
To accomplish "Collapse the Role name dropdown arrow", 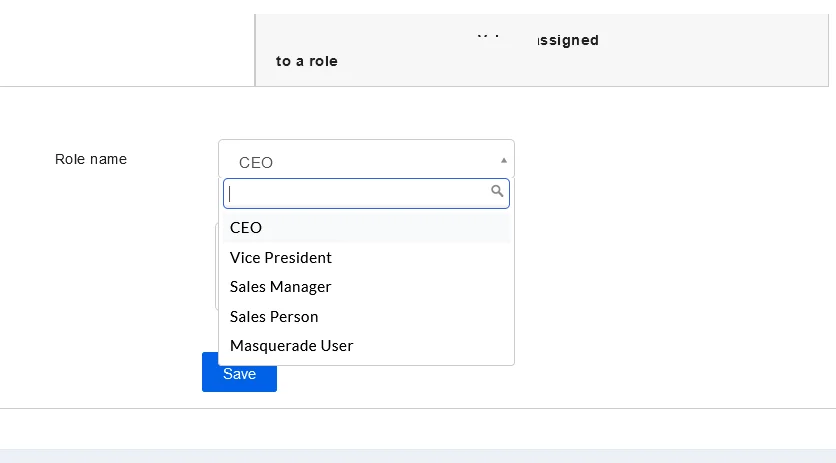I will coord(504,160).
